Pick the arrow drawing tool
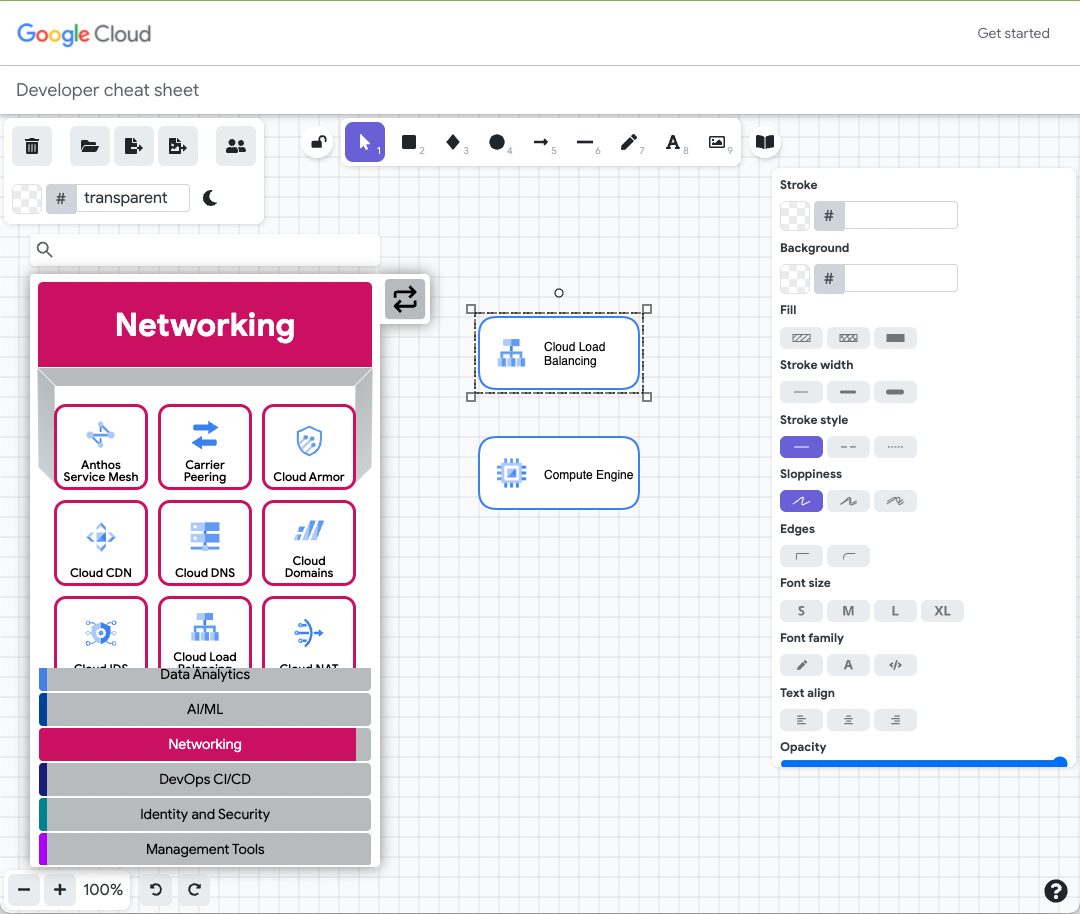Image resolution: width=1080 pixels, height=914 pixels. (541, 143)
